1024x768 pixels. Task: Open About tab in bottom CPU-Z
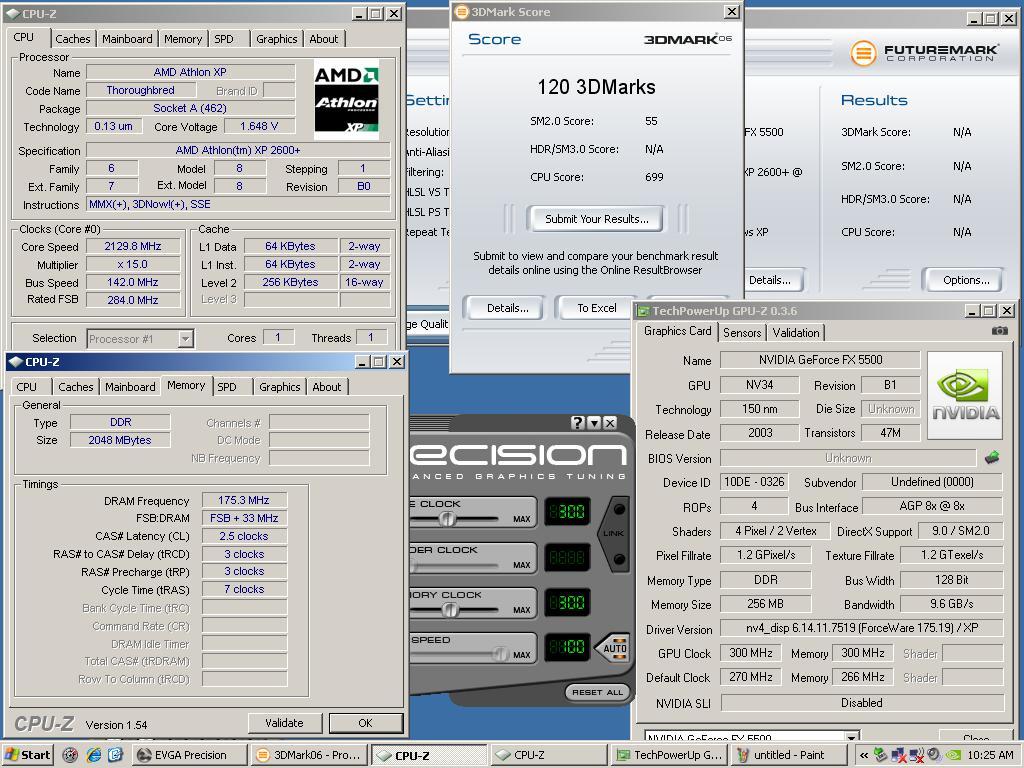[327, 387]
